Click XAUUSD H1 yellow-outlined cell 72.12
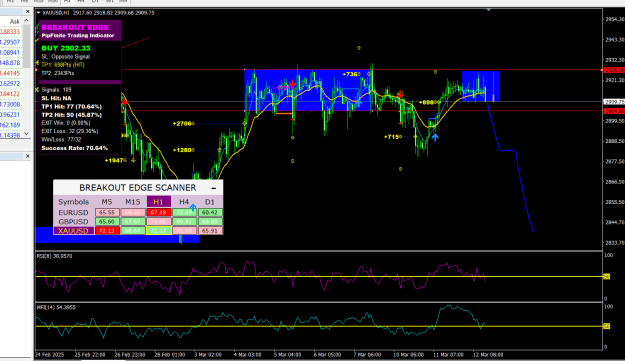The image size is (625, 361). 159,231
